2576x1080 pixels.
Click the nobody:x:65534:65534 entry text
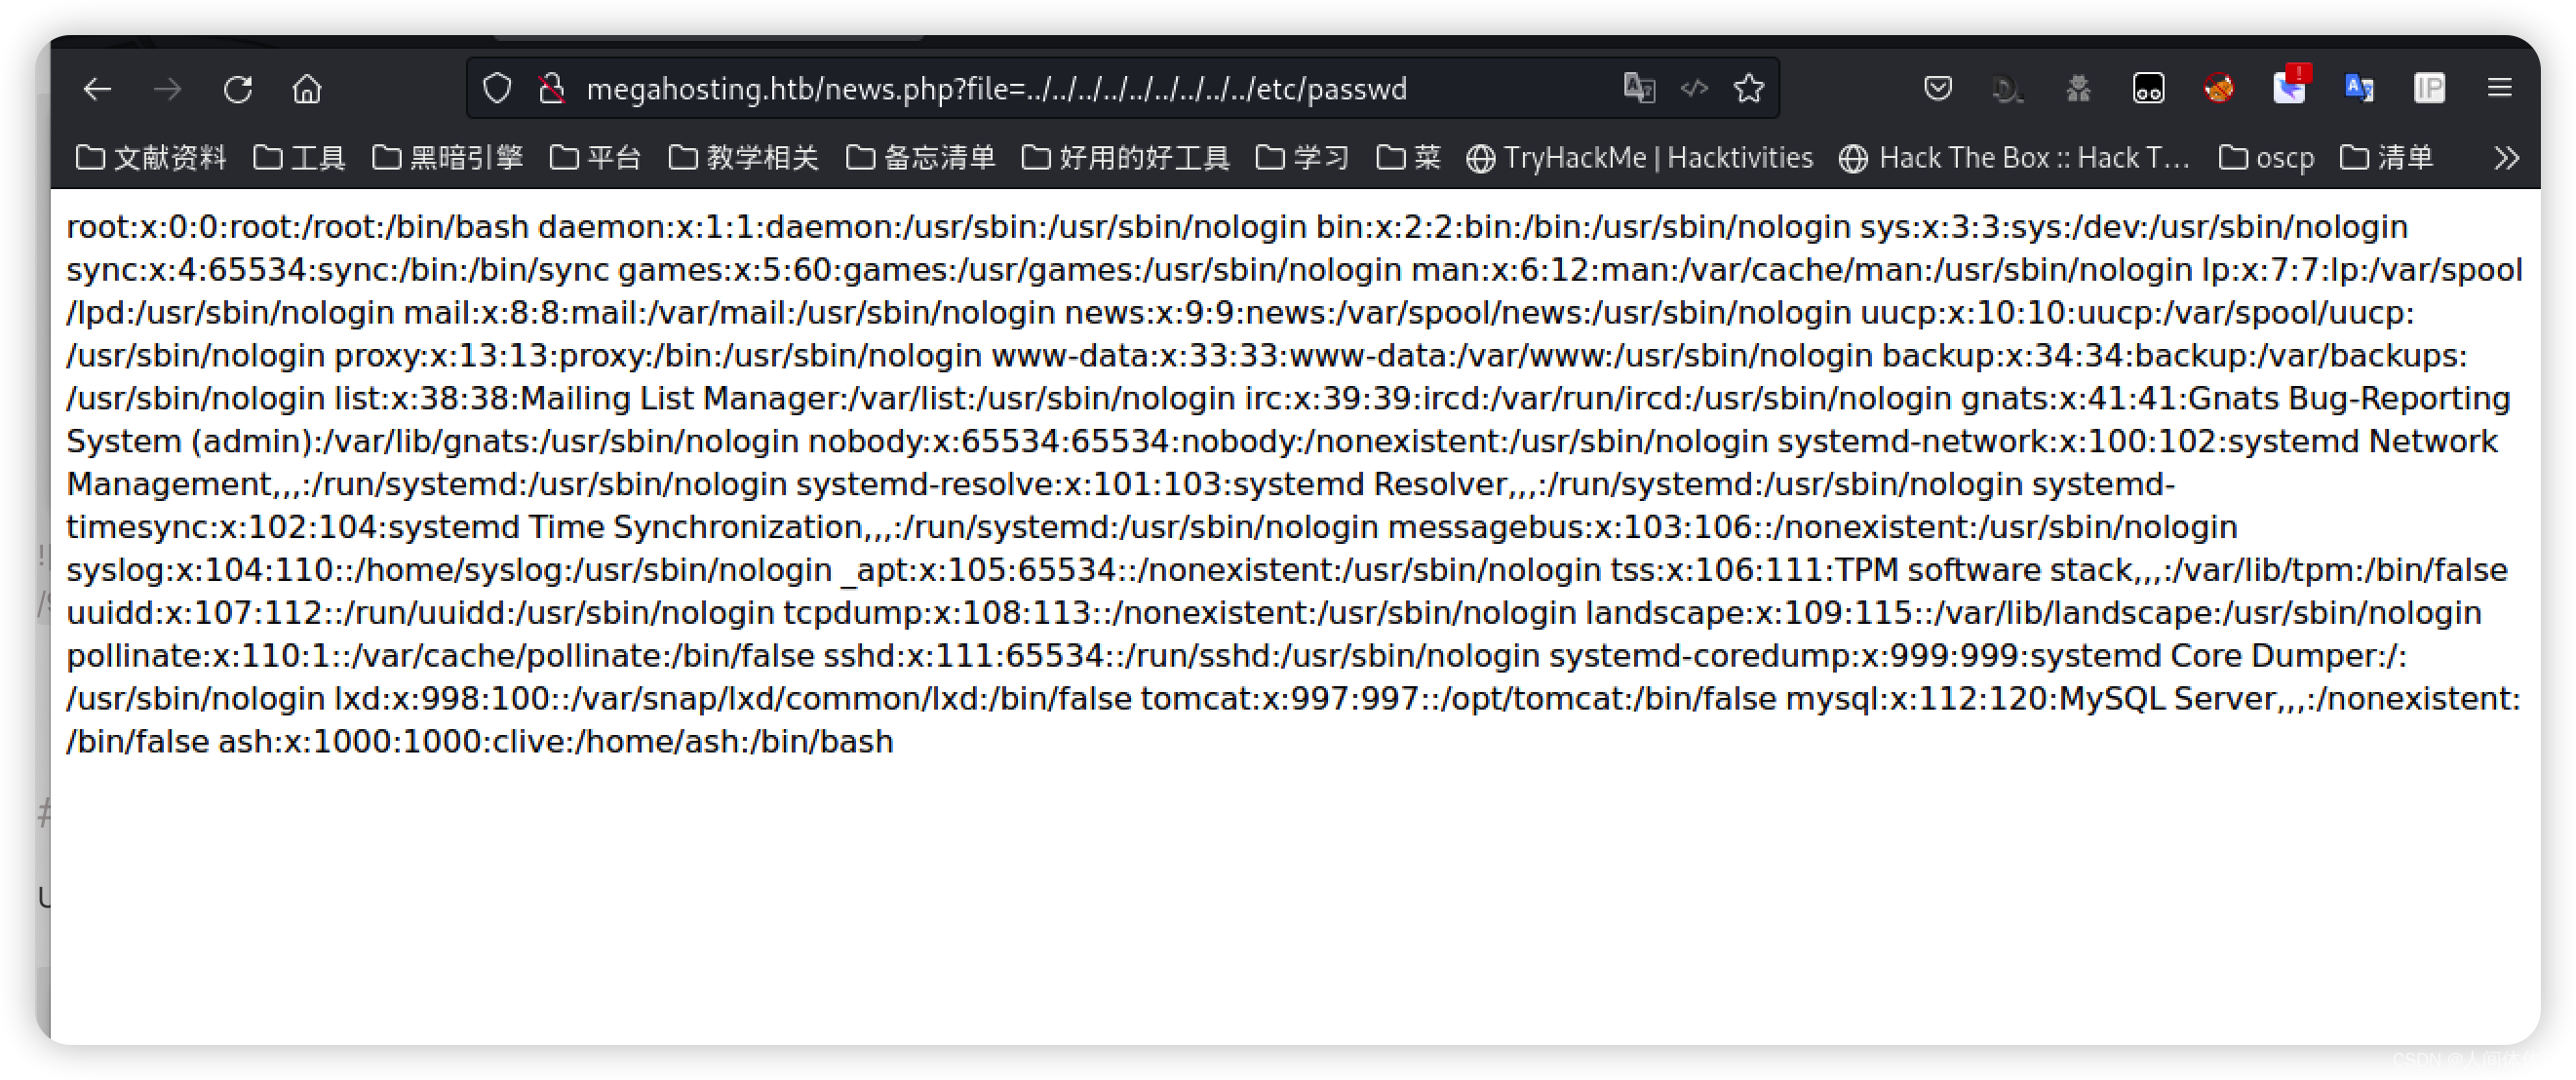point(1288,441)
